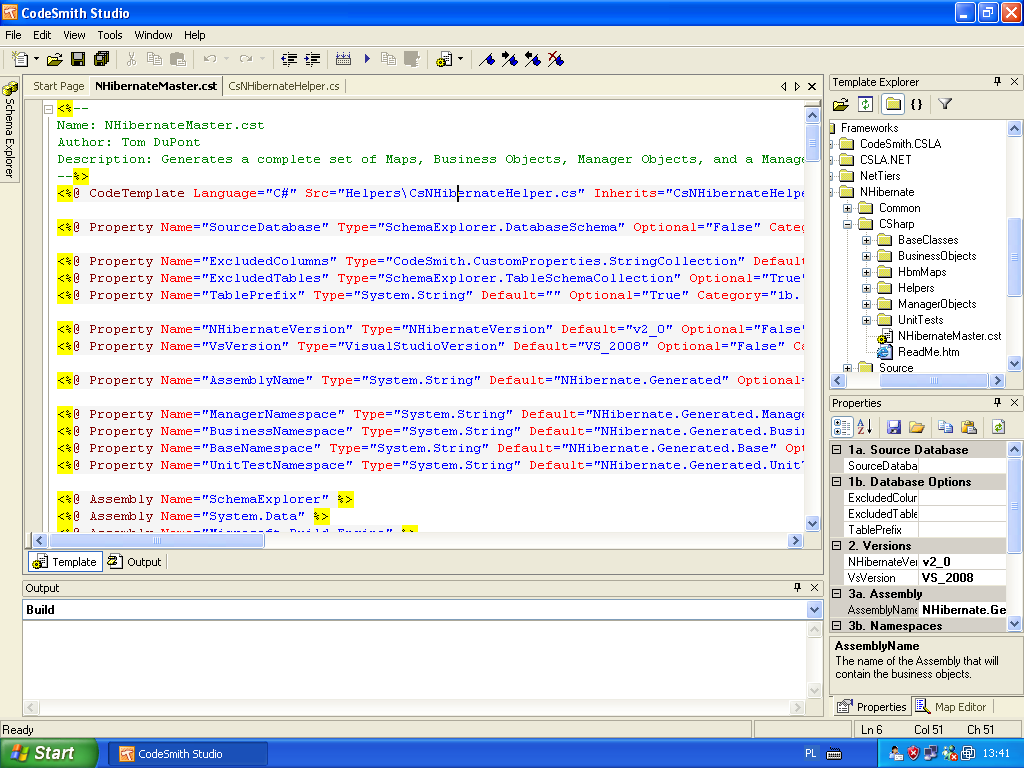The image size is (1024, 768).
Task: Run the template with the blue arrow
Action: point(367,59)
